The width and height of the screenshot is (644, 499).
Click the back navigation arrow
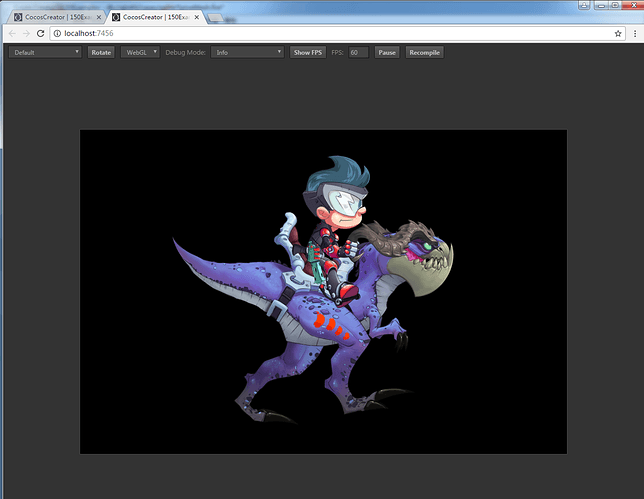[12, 33]
